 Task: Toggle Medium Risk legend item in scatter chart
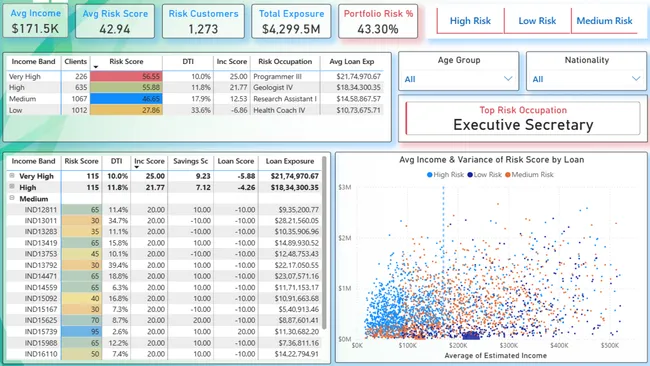529,175
